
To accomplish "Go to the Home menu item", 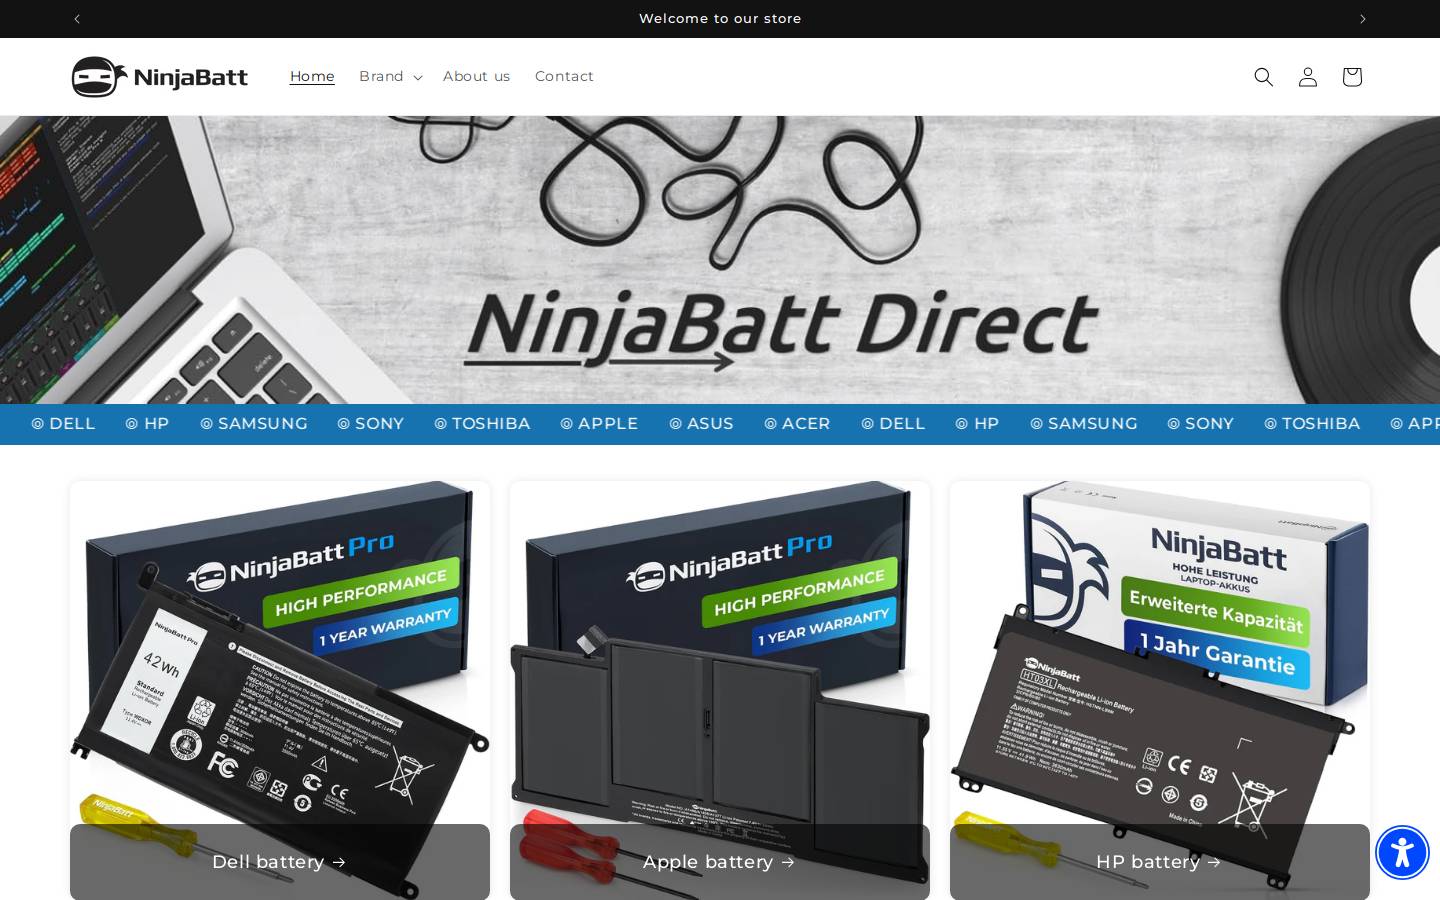I will 312,76.
